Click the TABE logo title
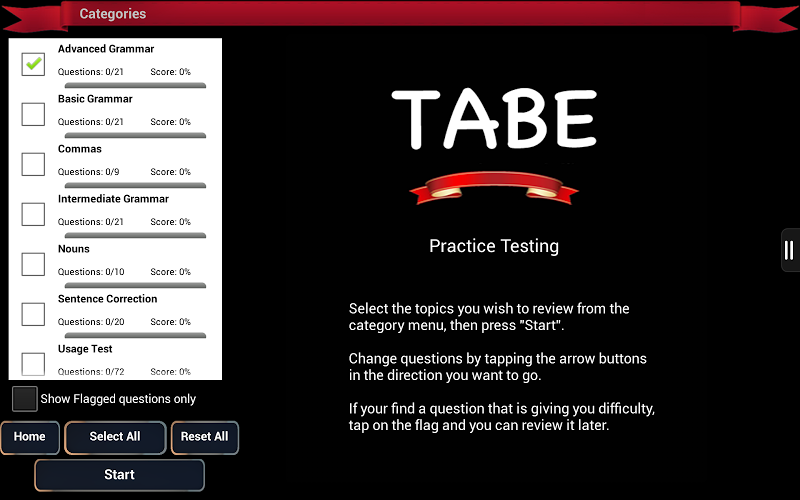The height and width of the screenshot is (500, 800). (x=494, y=119)
